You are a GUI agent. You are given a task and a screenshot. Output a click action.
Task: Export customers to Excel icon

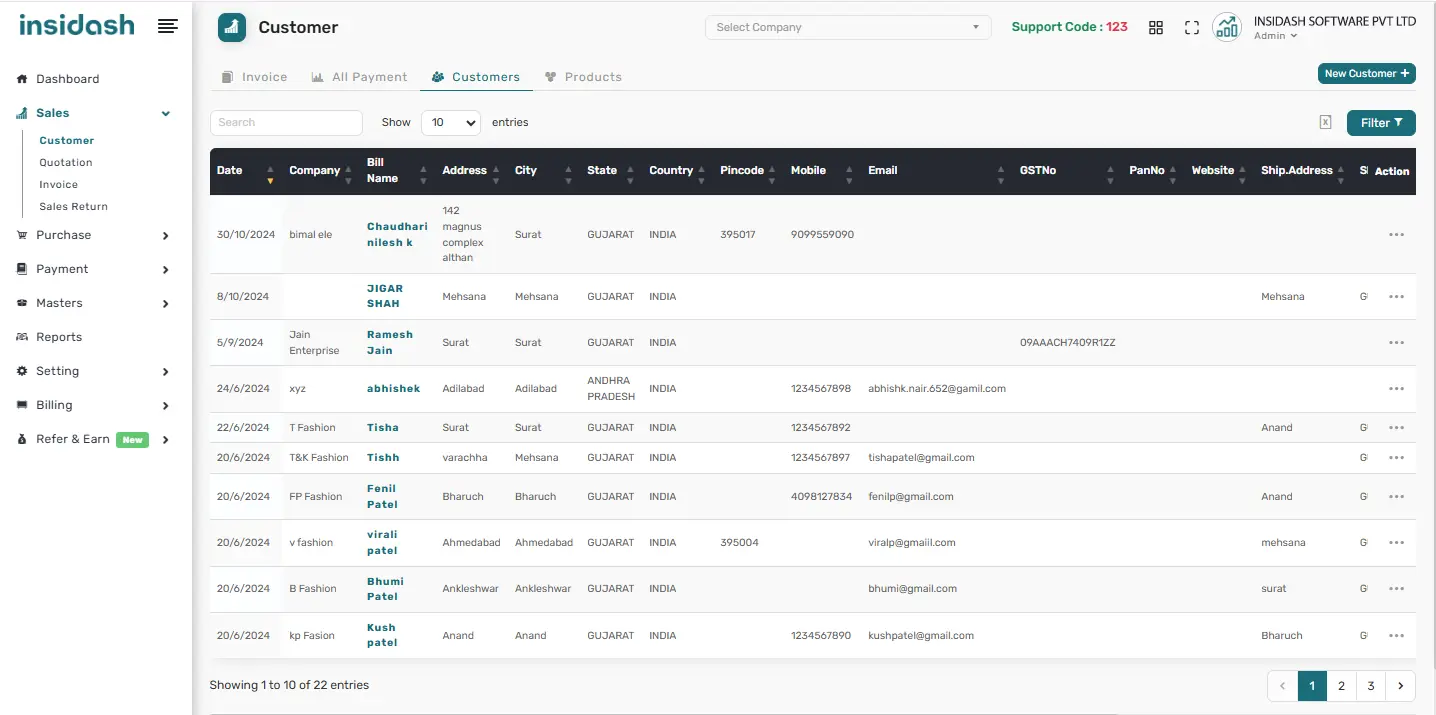(1325, 122)
